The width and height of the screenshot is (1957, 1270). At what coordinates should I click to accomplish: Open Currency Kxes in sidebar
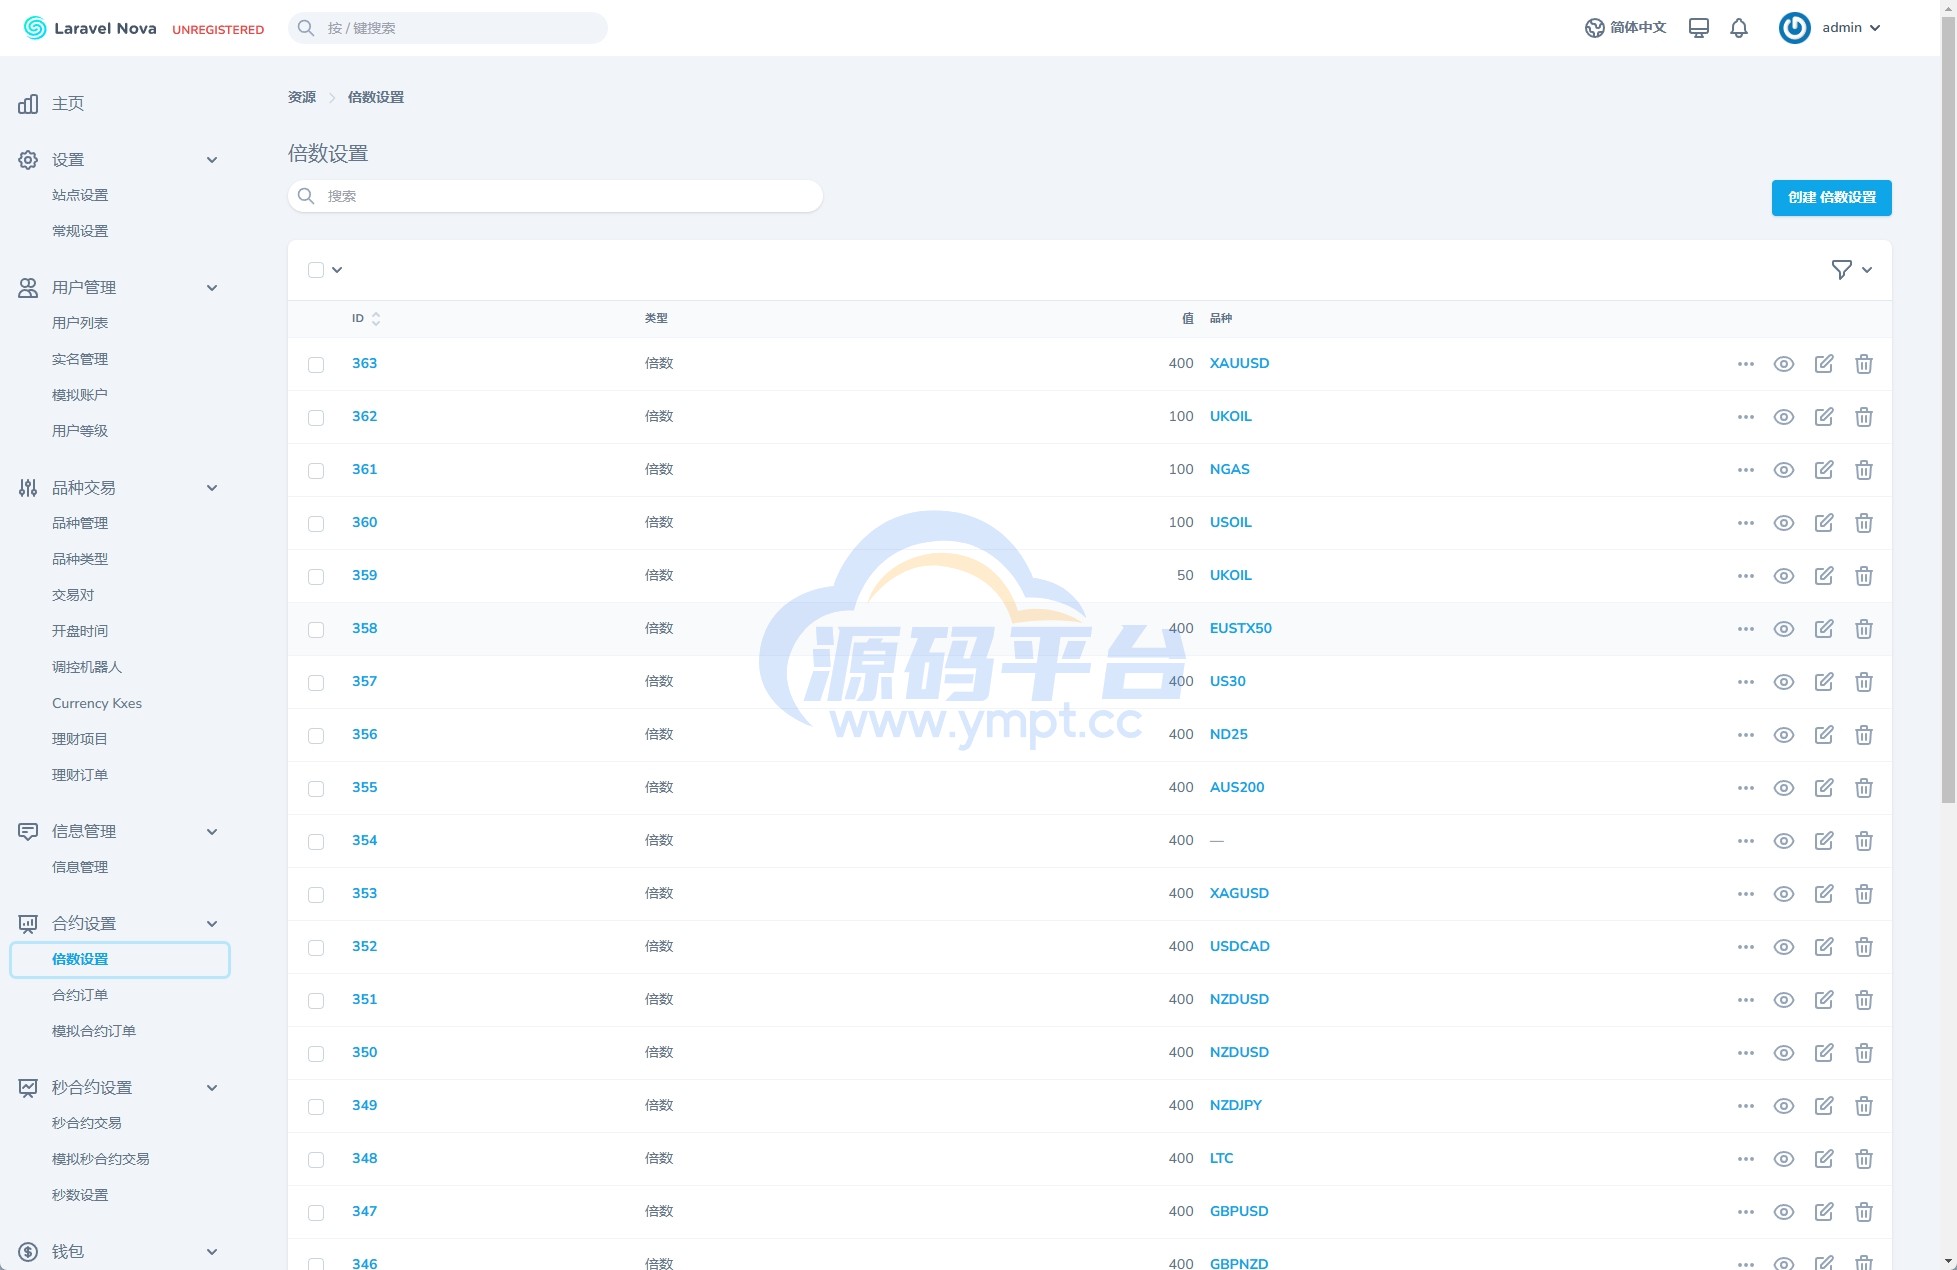[97, 703]
